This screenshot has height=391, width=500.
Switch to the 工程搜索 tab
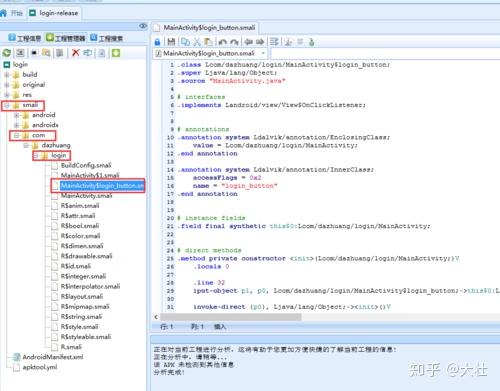pos(107,38)
